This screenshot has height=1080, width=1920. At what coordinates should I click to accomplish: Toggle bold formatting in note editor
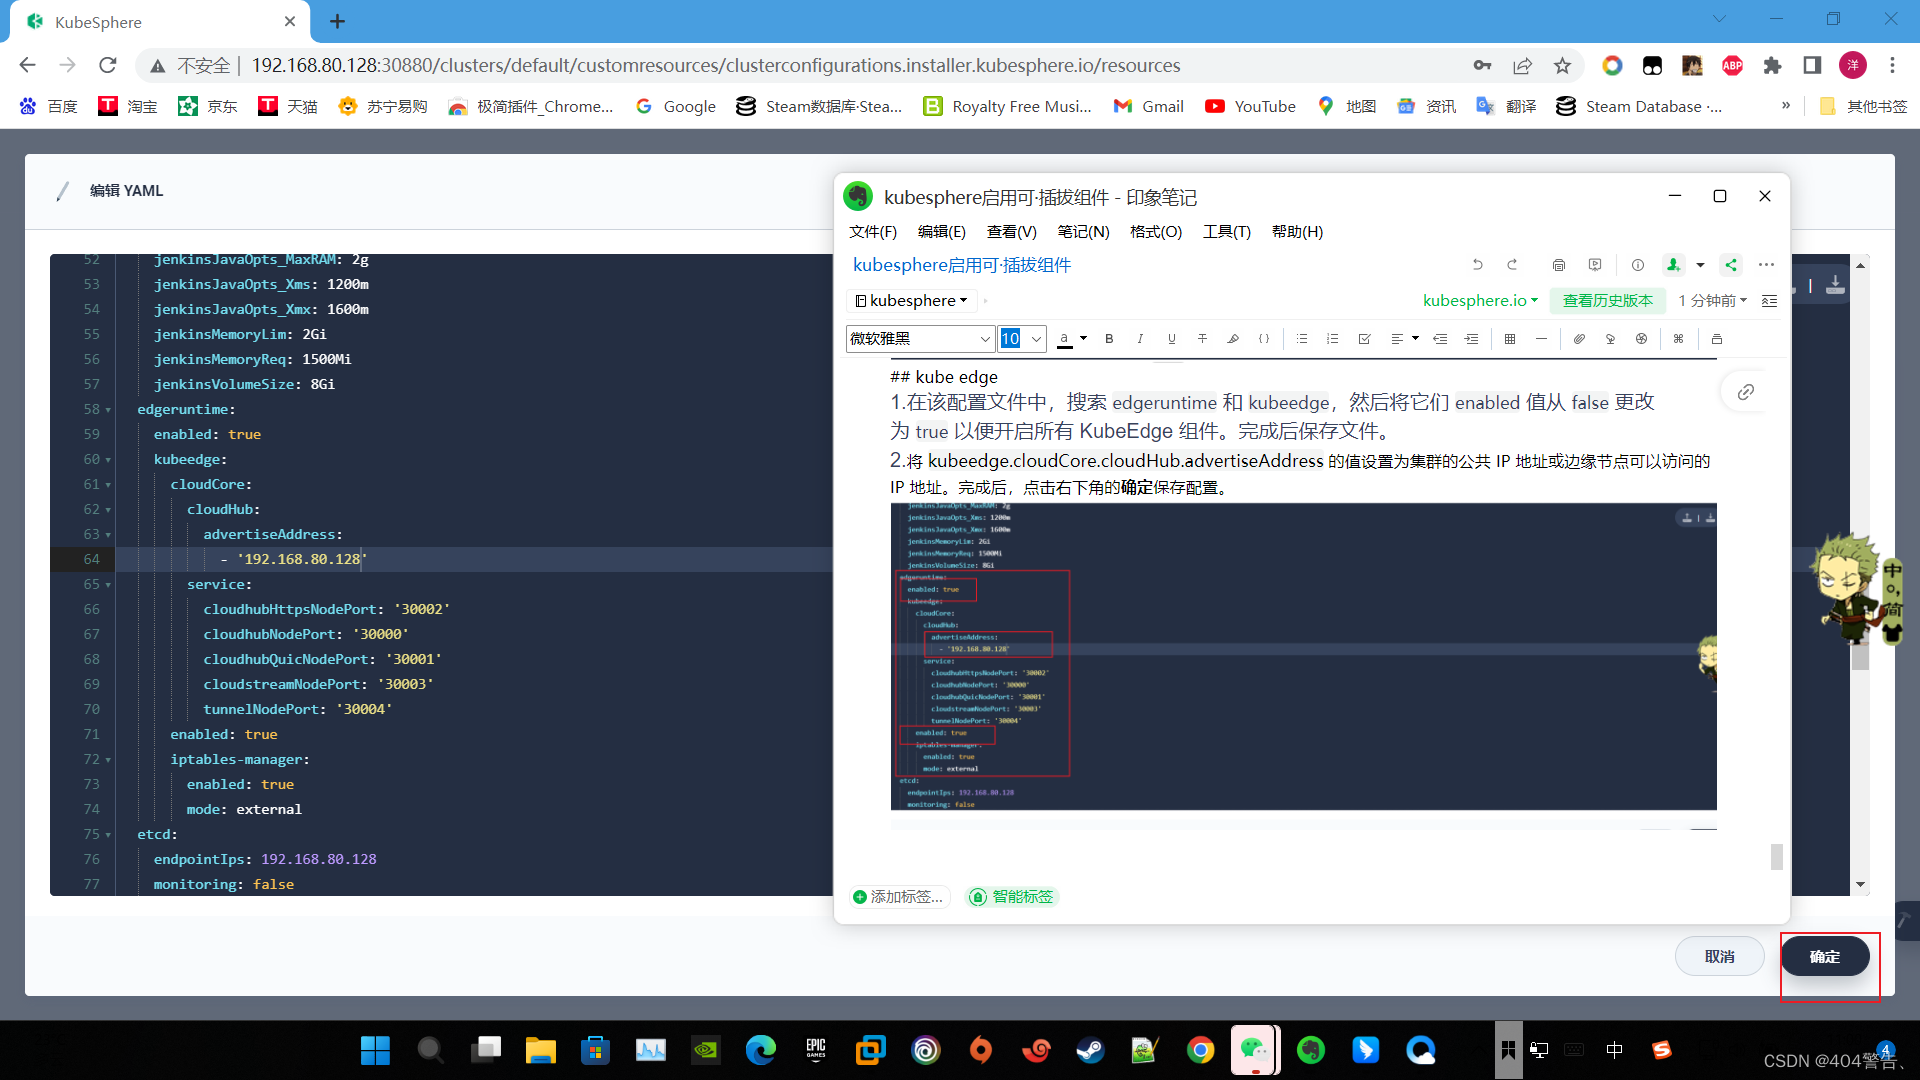coord(1109,339)
